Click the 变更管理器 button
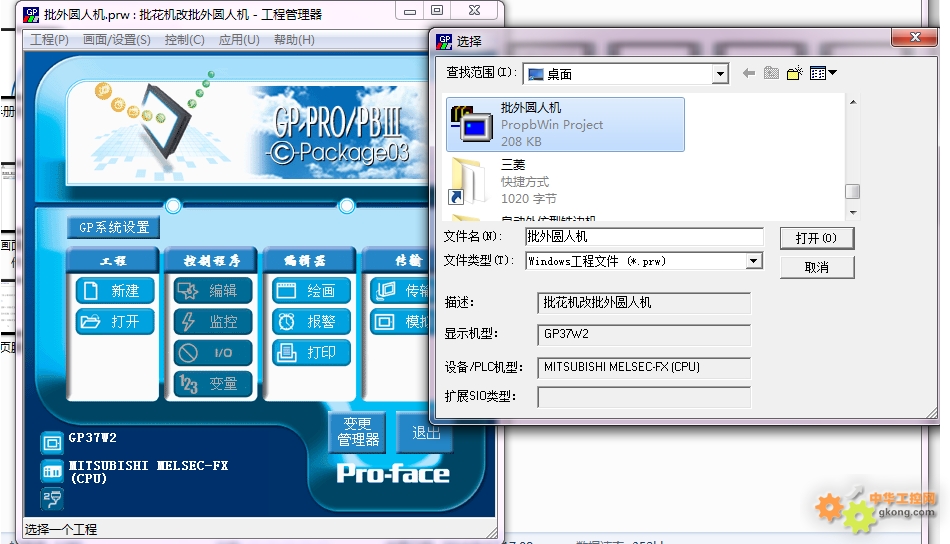Viewport: 950px width, 544px height. [x=357, y=432]
